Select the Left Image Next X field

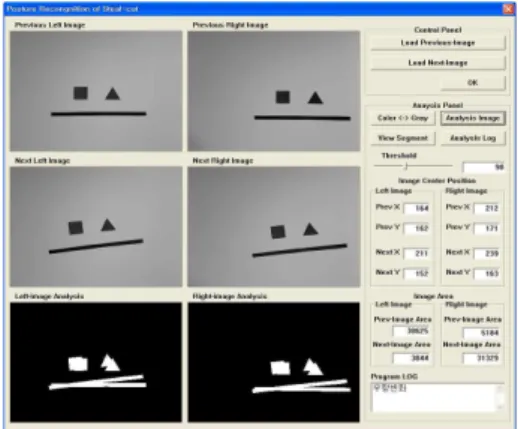pos(416,254)
